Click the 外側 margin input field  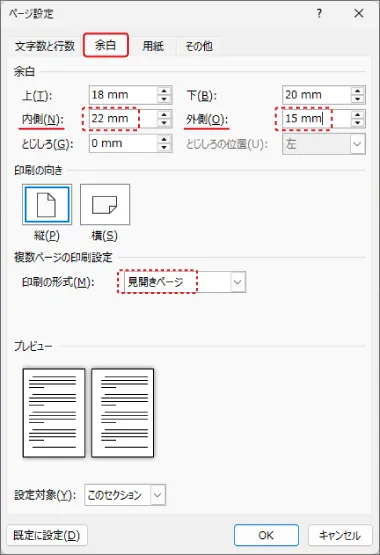[316, 119]
